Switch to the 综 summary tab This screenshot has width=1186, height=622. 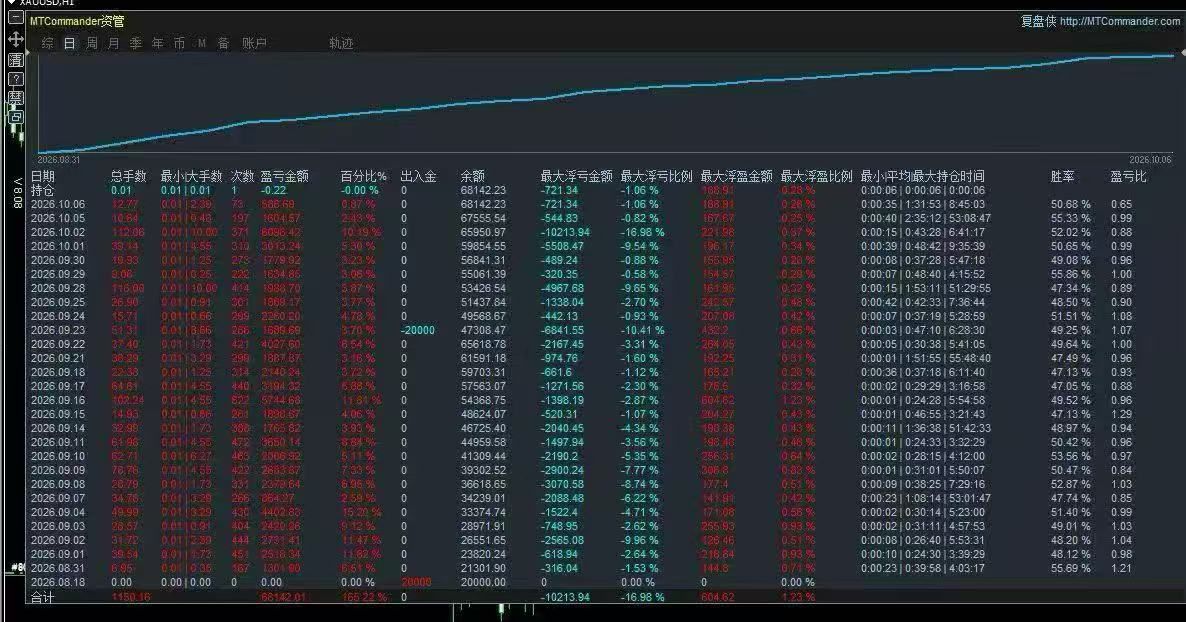(x=48, y=43)
